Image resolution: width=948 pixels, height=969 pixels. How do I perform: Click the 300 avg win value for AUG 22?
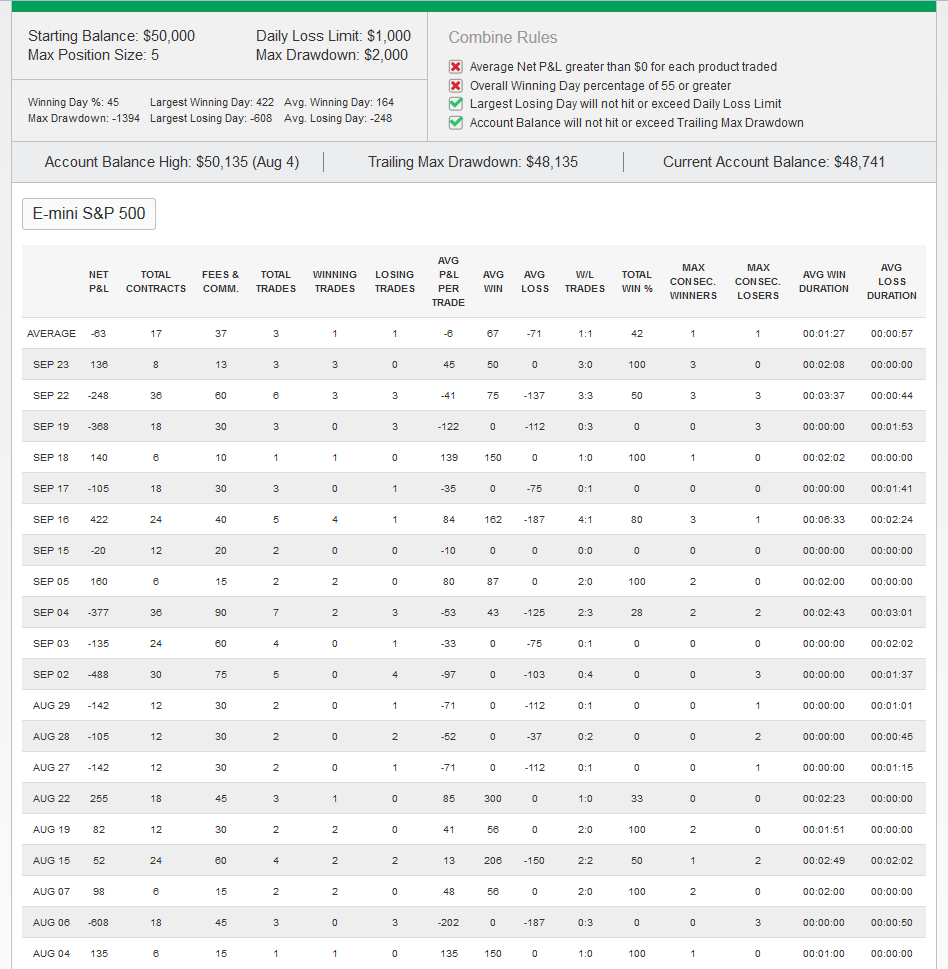[493, 798]
